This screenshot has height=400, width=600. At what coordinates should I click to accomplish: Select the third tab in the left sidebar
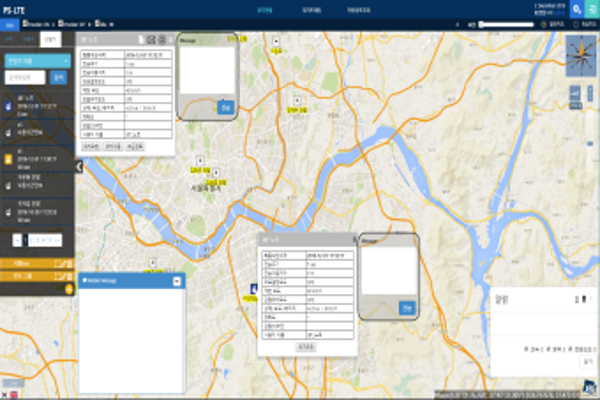pos(49,37)
